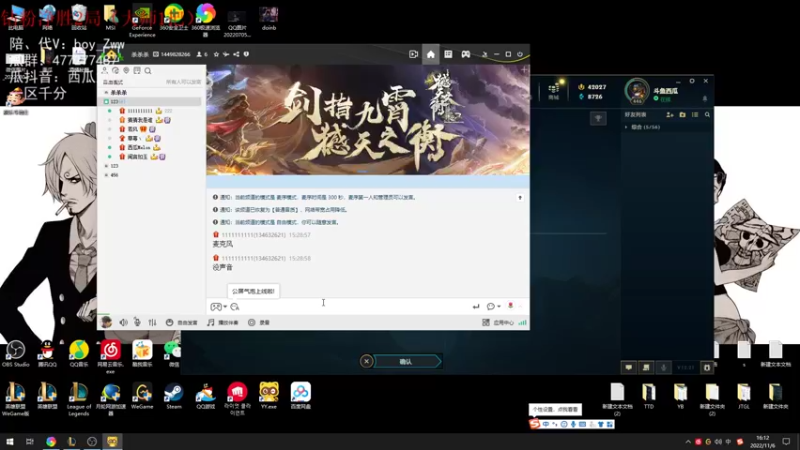Image resolution: width=800 pixels, height=450 pixels.
Task: Click the enter send icon in chat bar
Action: click(476, 307)
